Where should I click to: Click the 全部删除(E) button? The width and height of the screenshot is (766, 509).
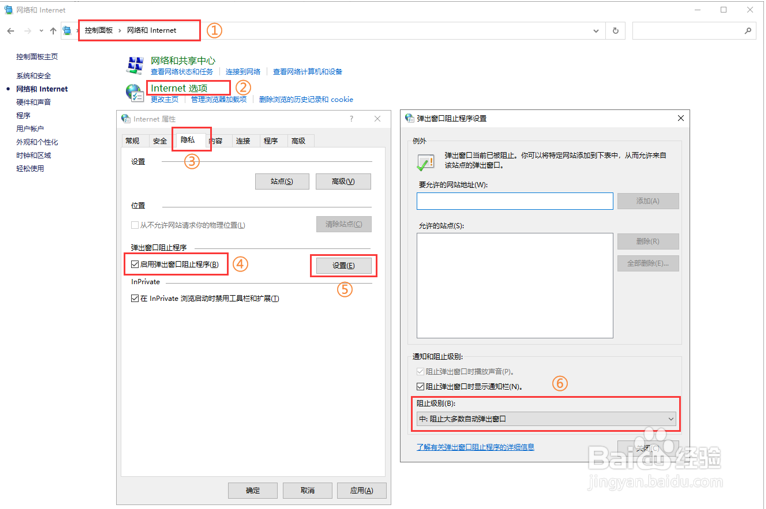point(648,263)
